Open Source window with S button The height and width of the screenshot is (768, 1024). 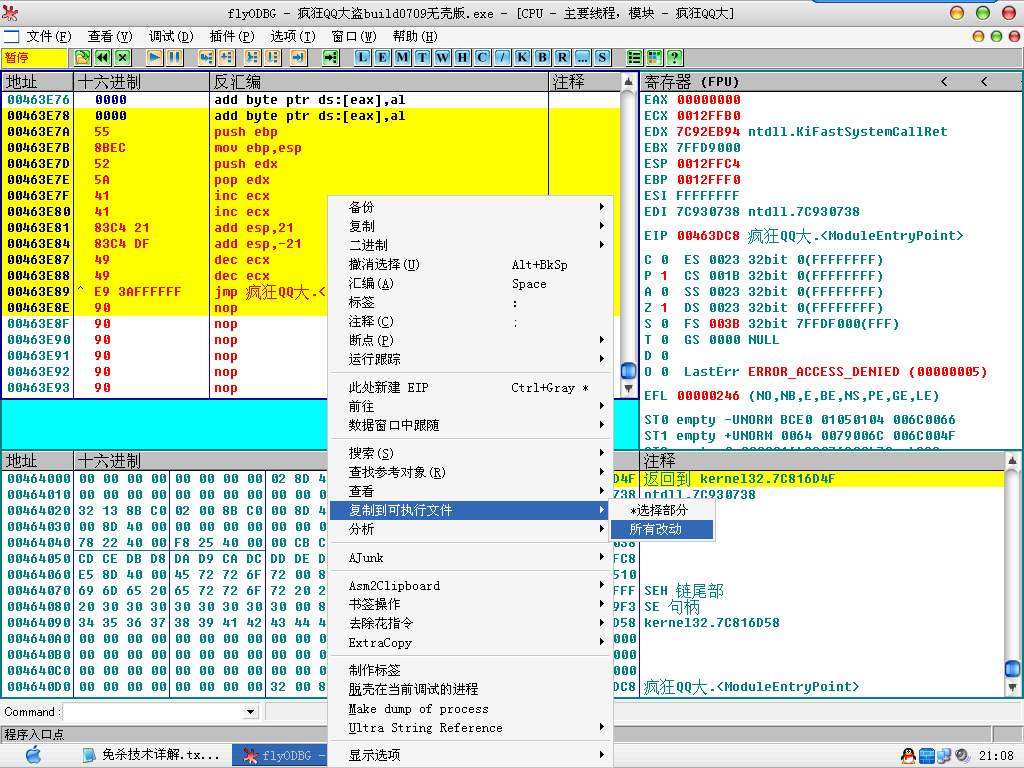pos(603,57)
